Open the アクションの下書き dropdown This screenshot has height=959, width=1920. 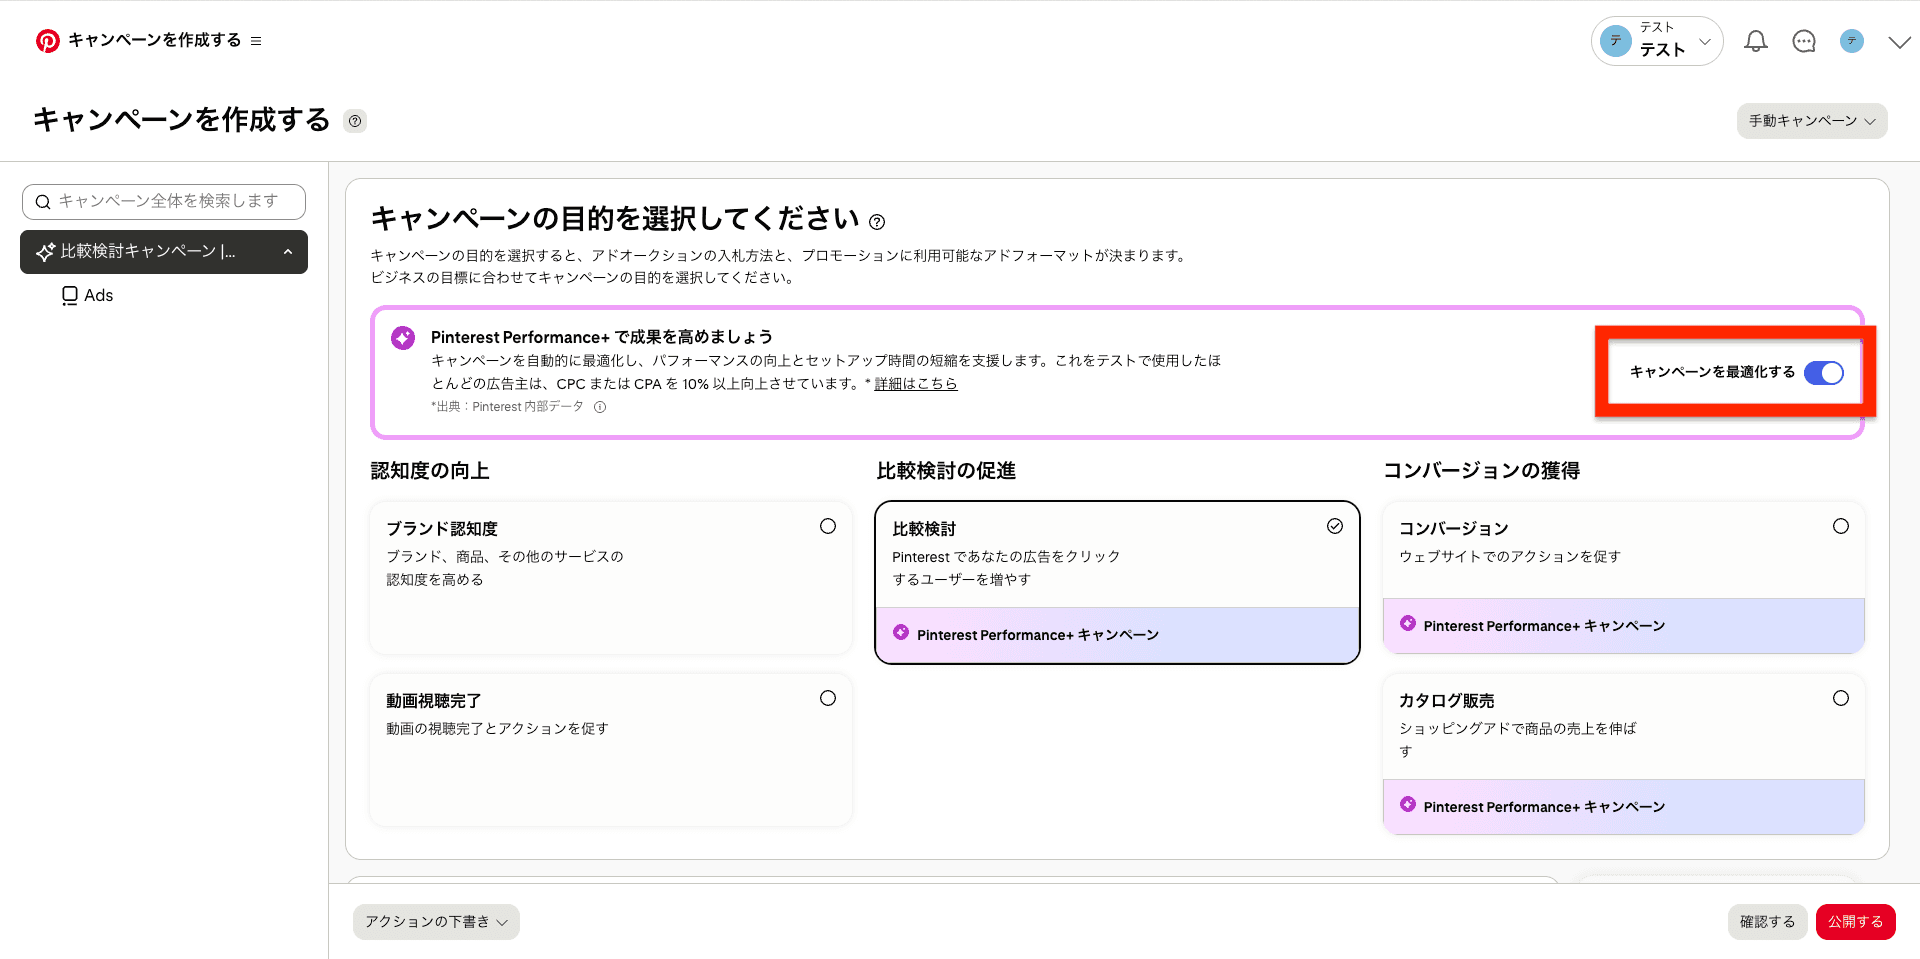(436, 922)
